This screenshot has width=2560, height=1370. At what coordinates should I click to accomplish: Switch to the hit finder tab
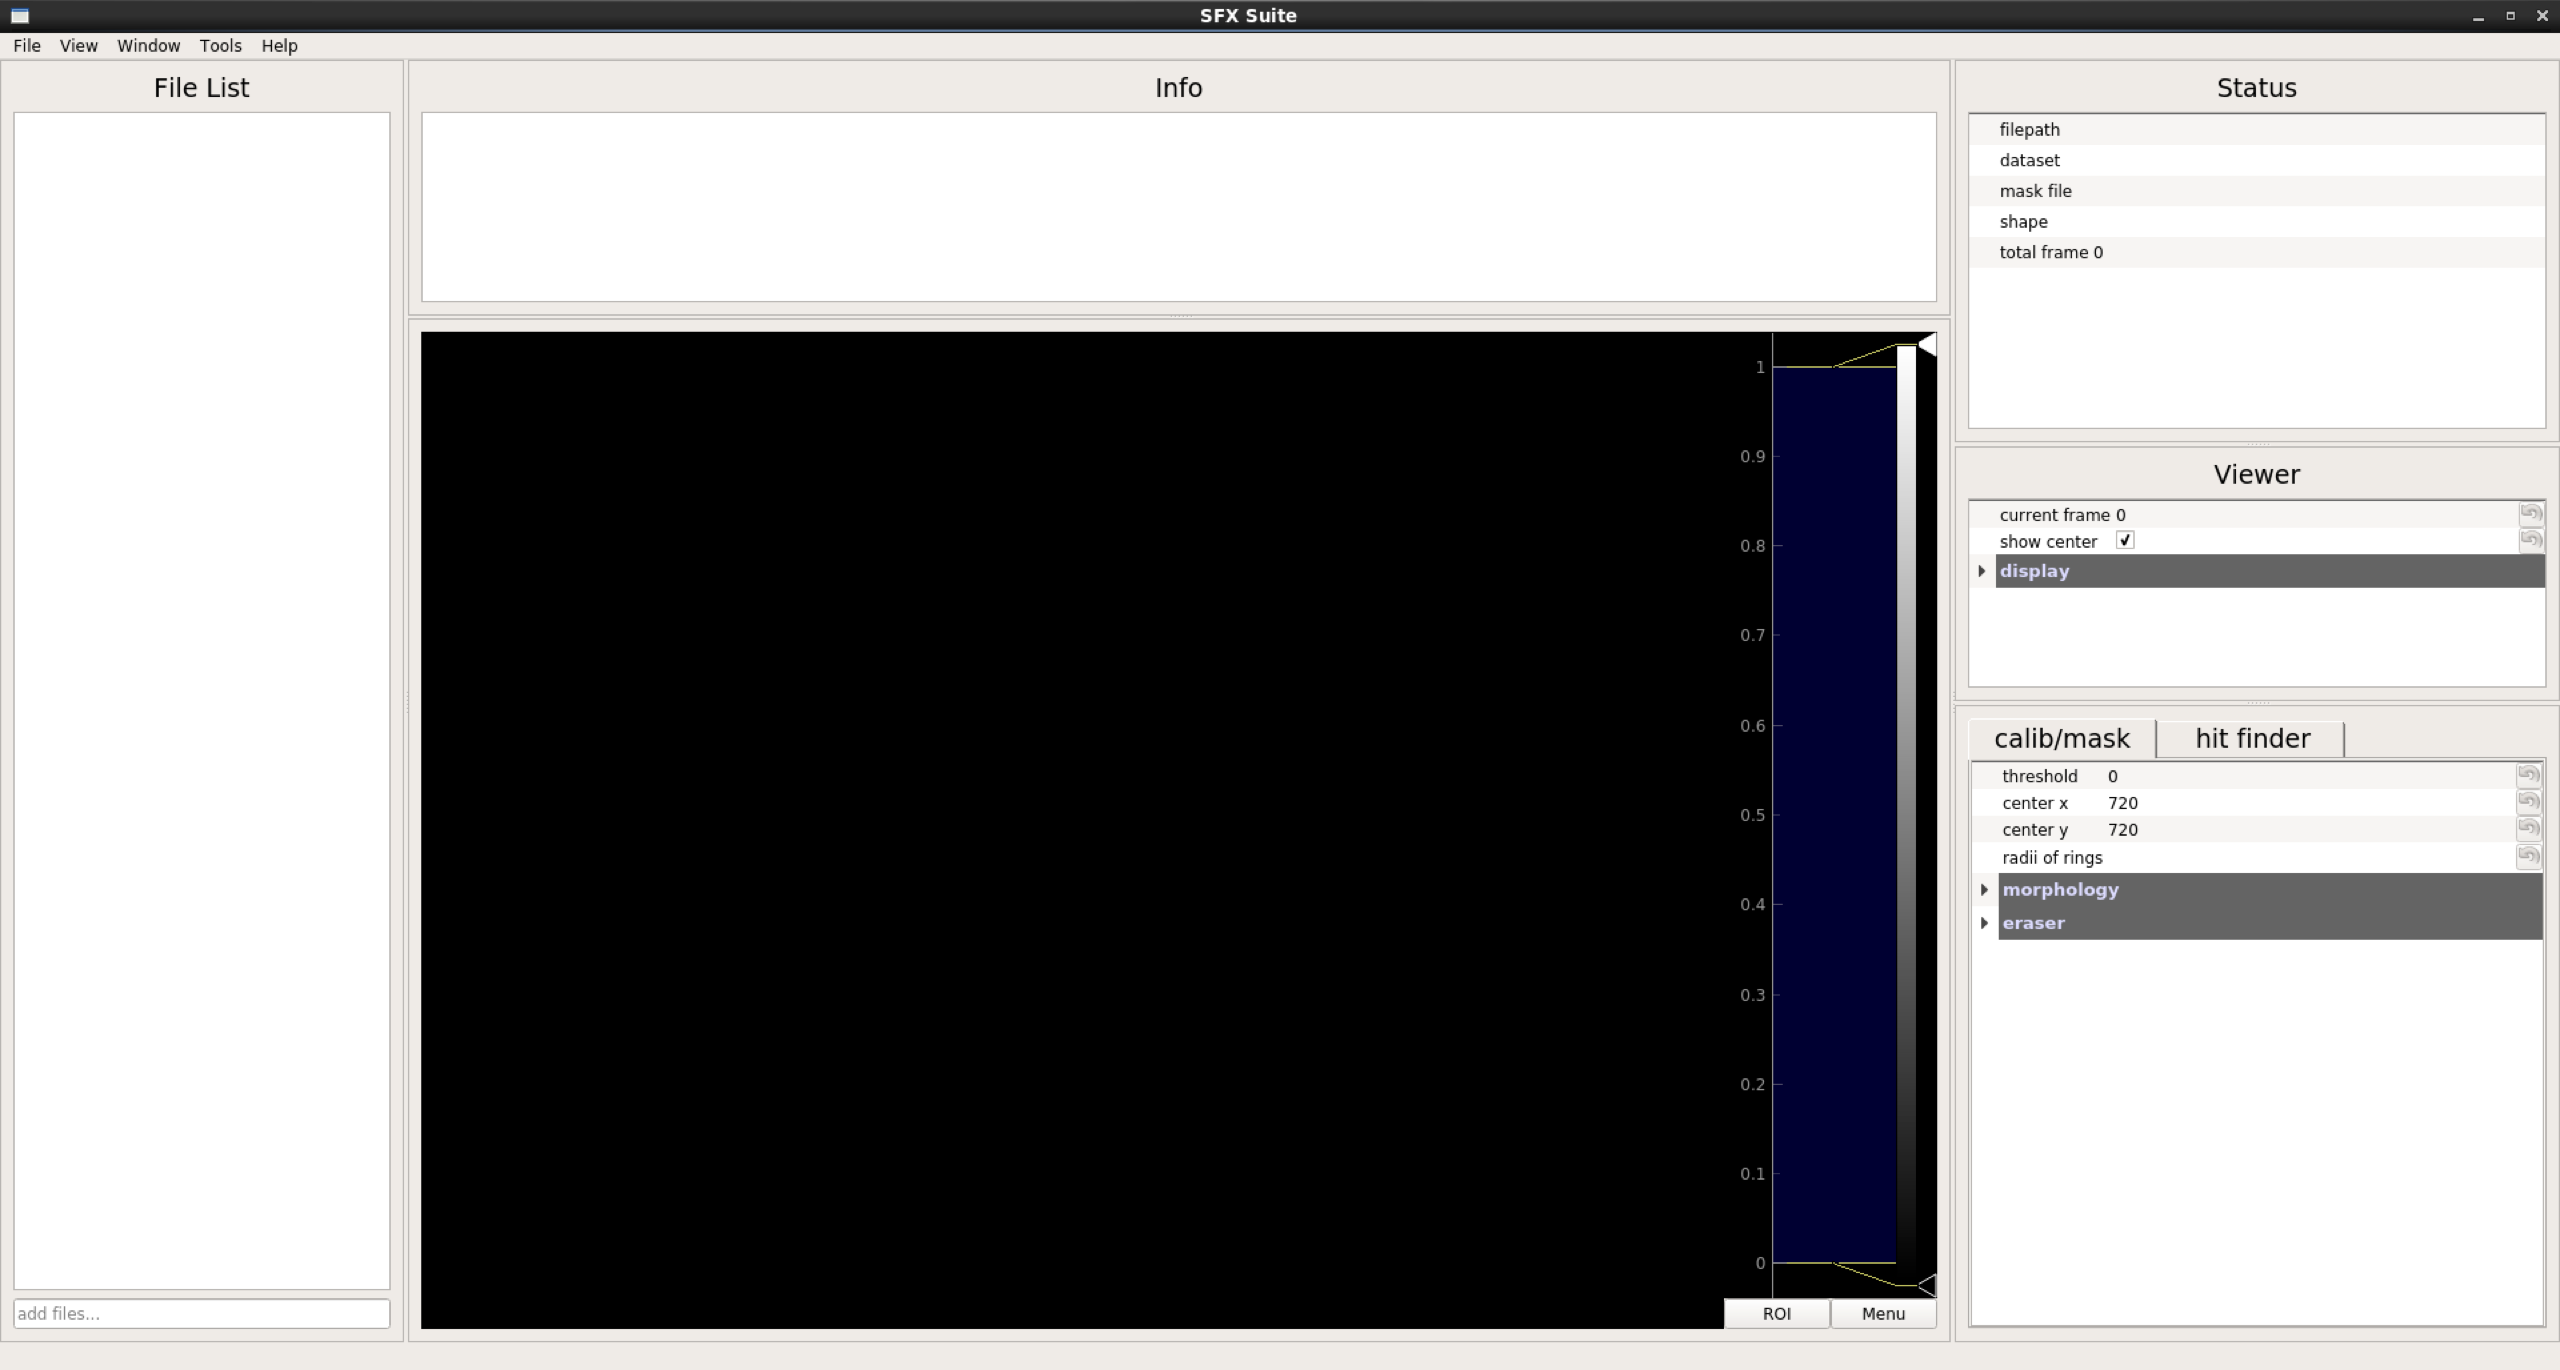pos(2252,738)
